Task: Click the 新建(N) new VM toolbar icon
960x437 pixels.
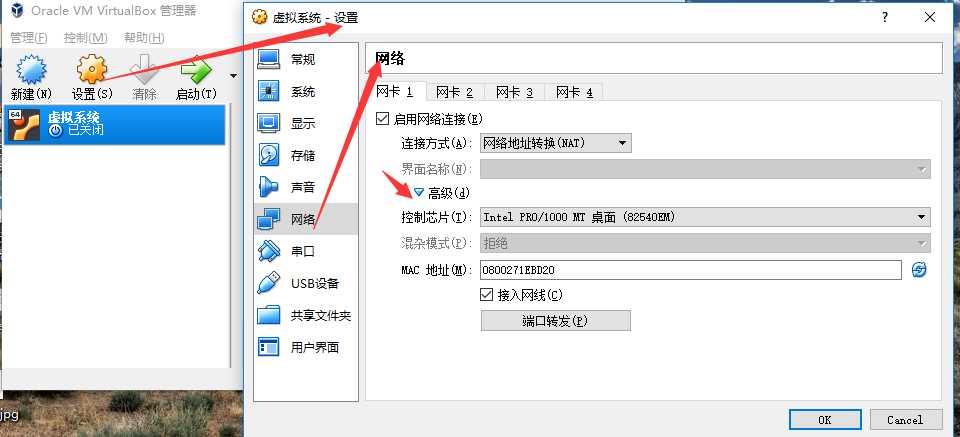Action: point(31,69)
